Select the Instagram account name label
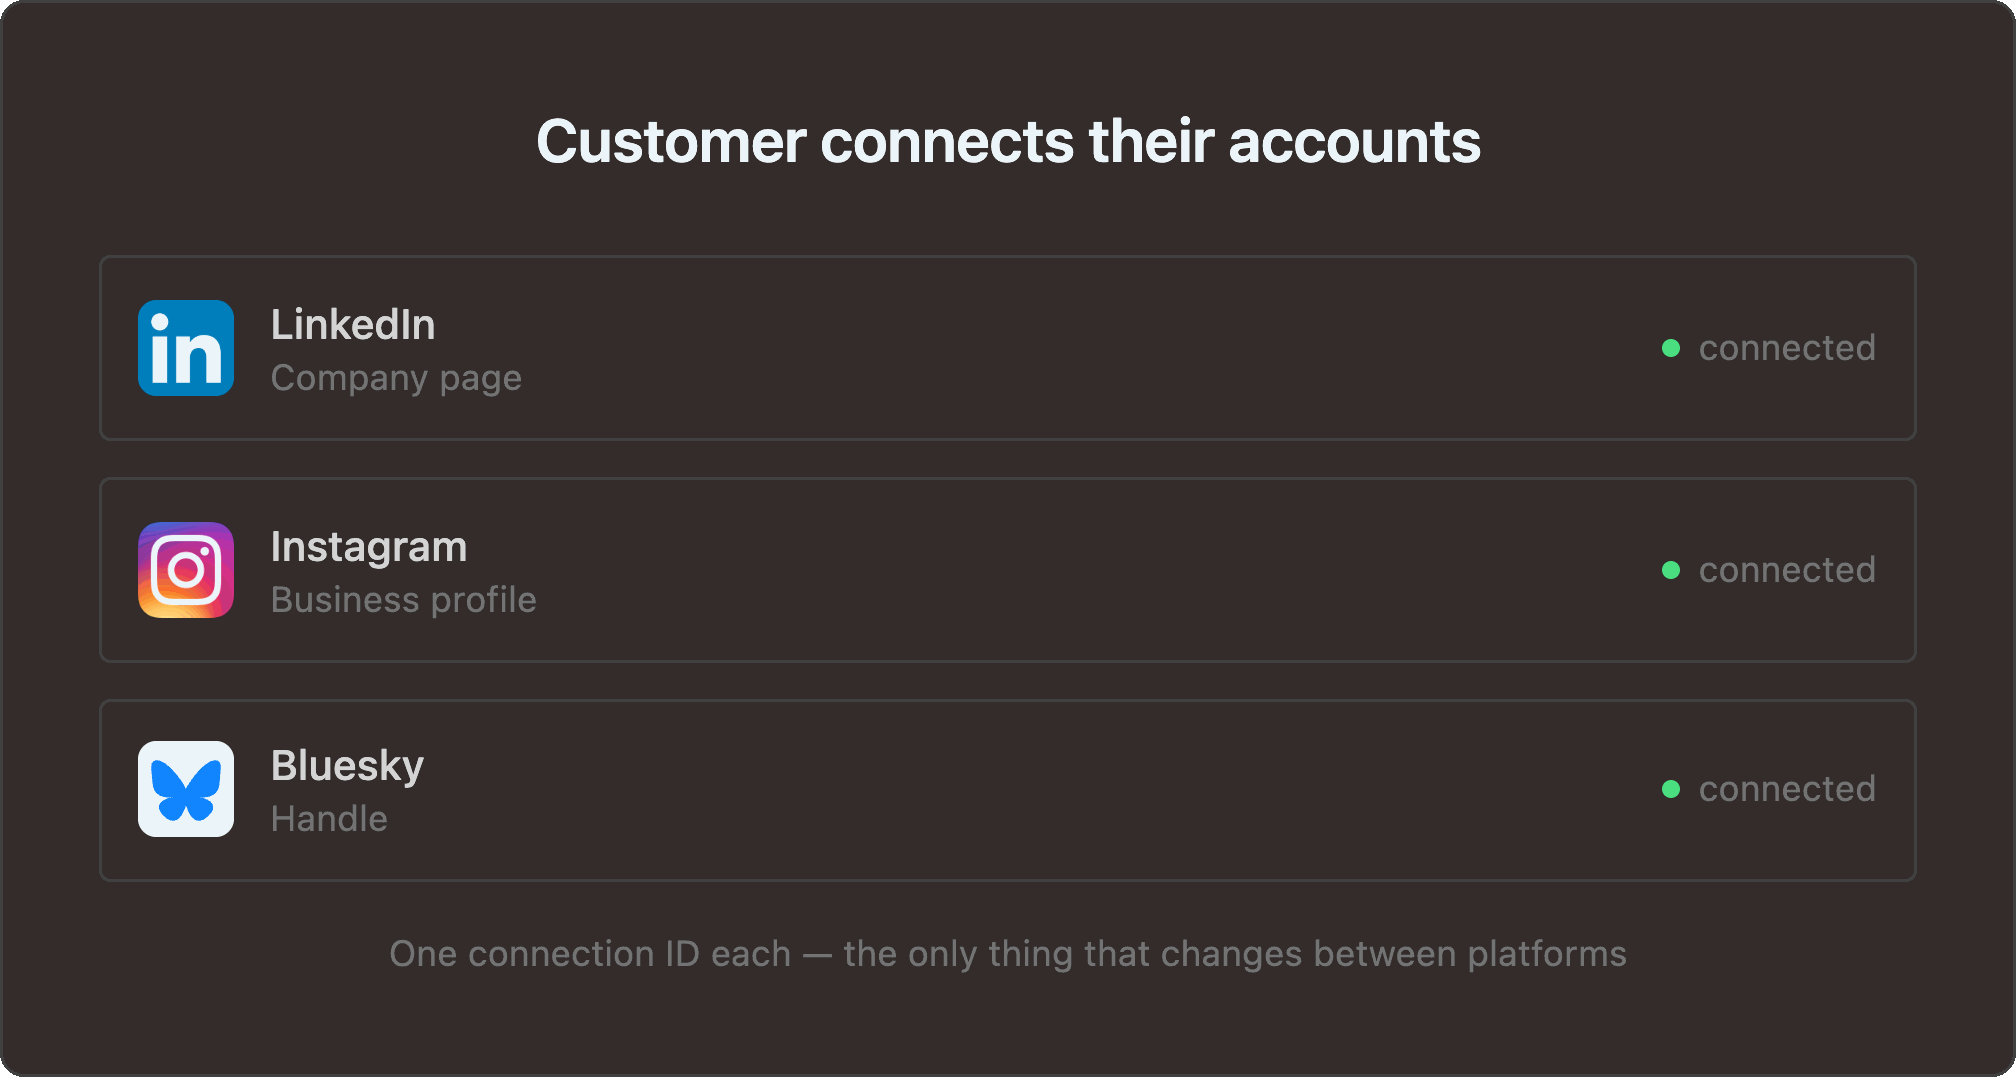 click(369, 548)
